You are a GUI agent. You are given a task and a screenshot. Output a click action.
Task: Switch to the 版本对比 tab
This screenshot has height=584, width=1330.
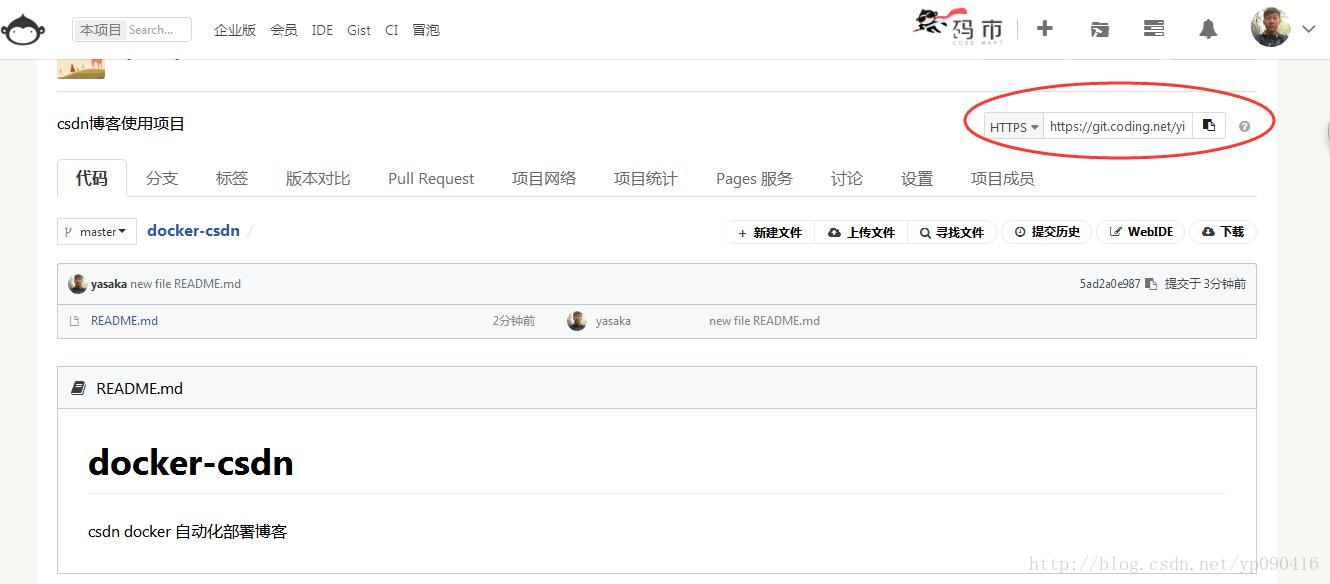coord(318,178)
